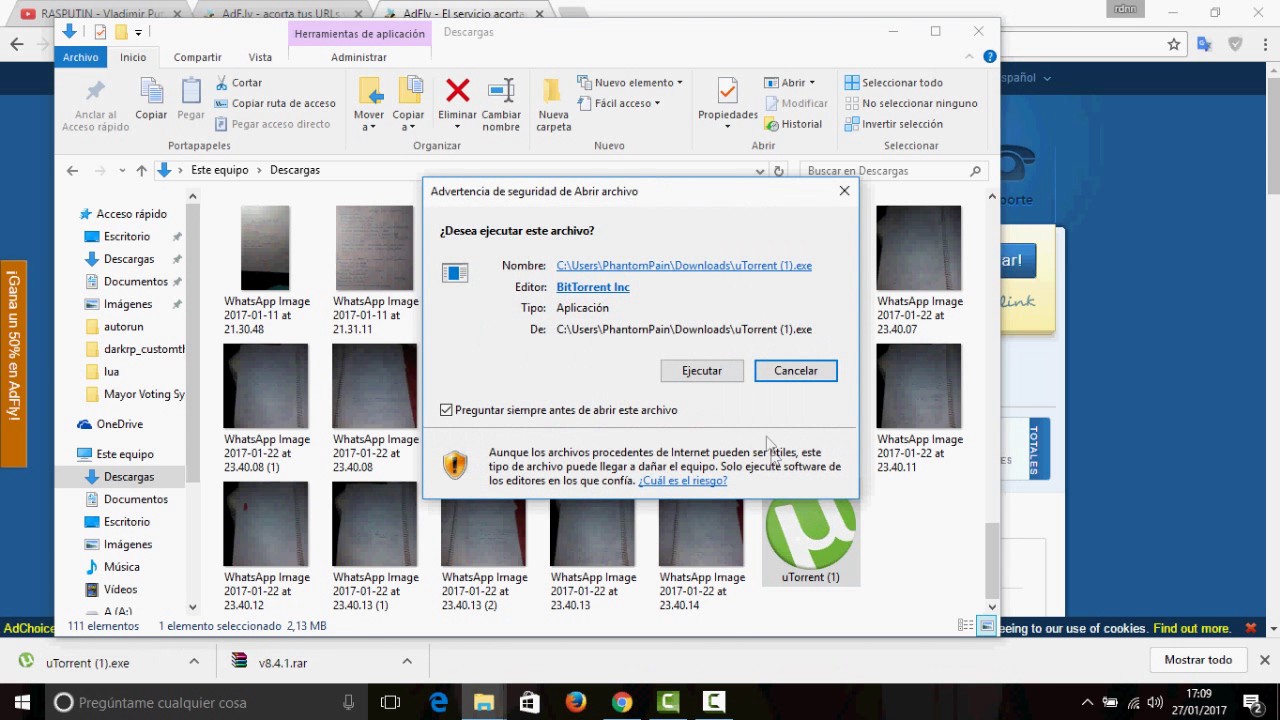Click the Este equipo breadcrumb in address bar

[220, 171]
